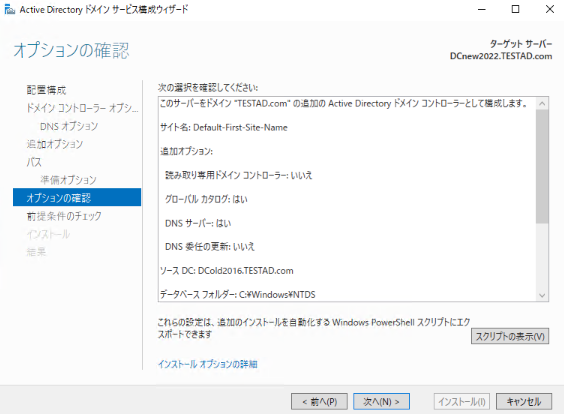Click inside the selection review text box
564x414 pixels.
pos(347,199)
